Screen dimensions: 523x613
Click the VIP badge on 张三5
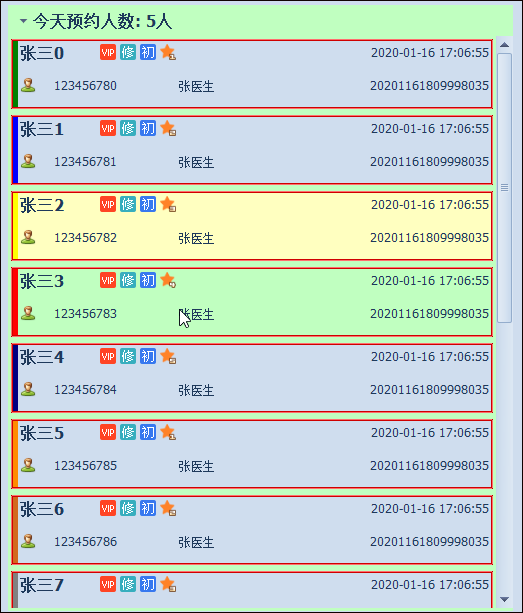[108, 432]
